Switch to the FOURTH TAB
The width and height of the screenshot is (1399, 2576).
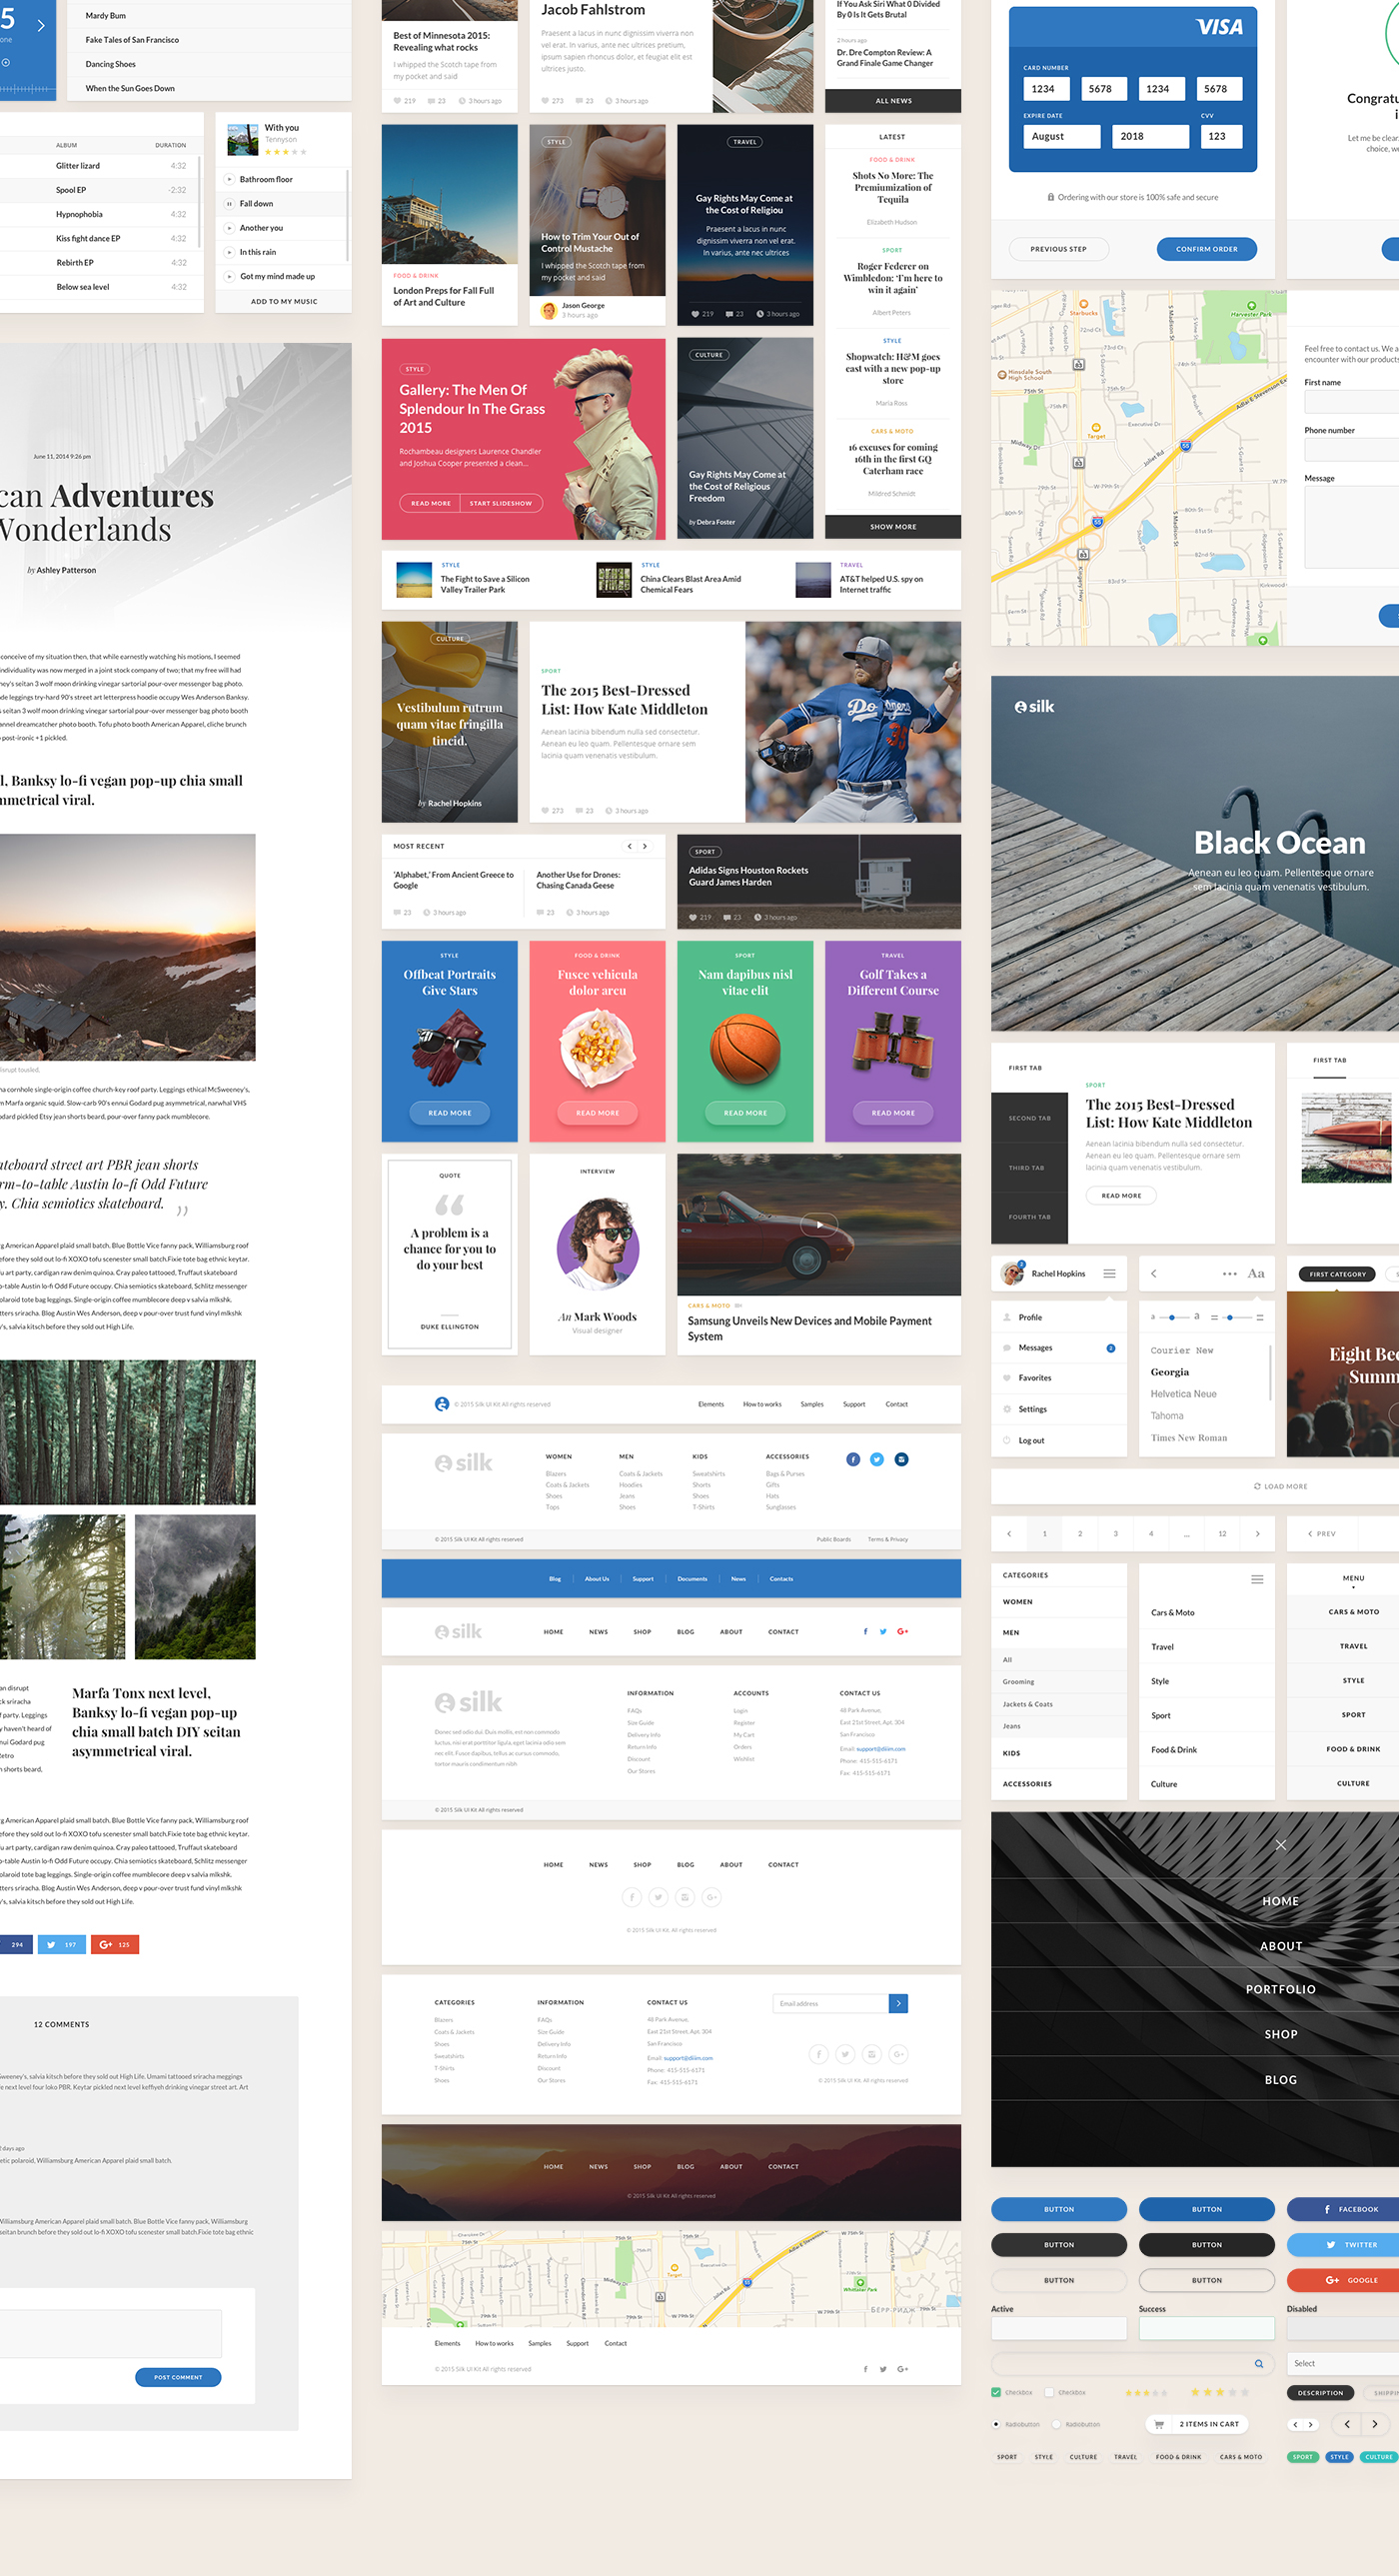[x=1029, y=1217]
